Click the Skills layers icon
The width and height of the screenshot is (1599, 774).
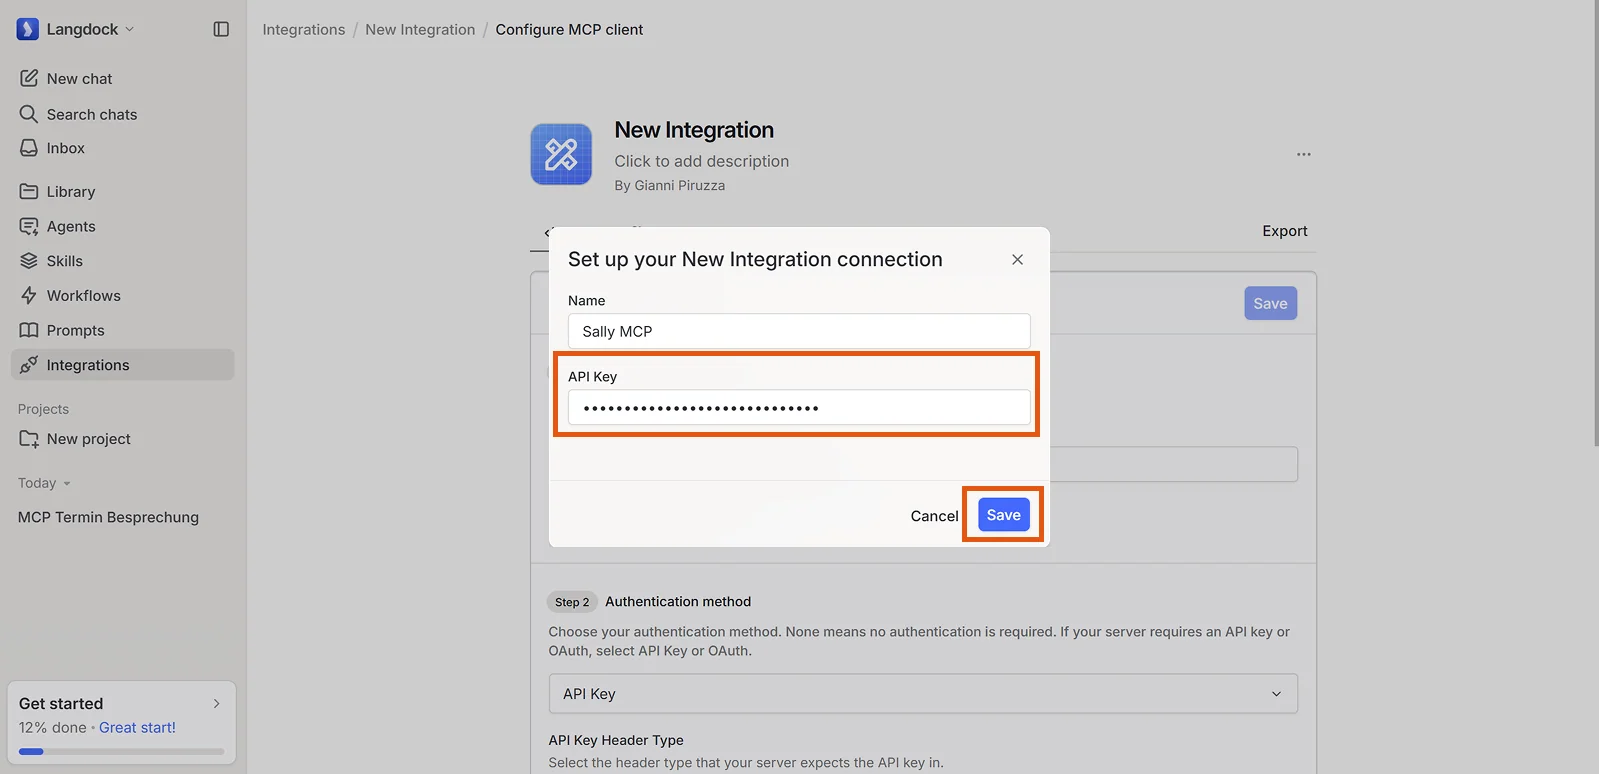pos(29,261)
